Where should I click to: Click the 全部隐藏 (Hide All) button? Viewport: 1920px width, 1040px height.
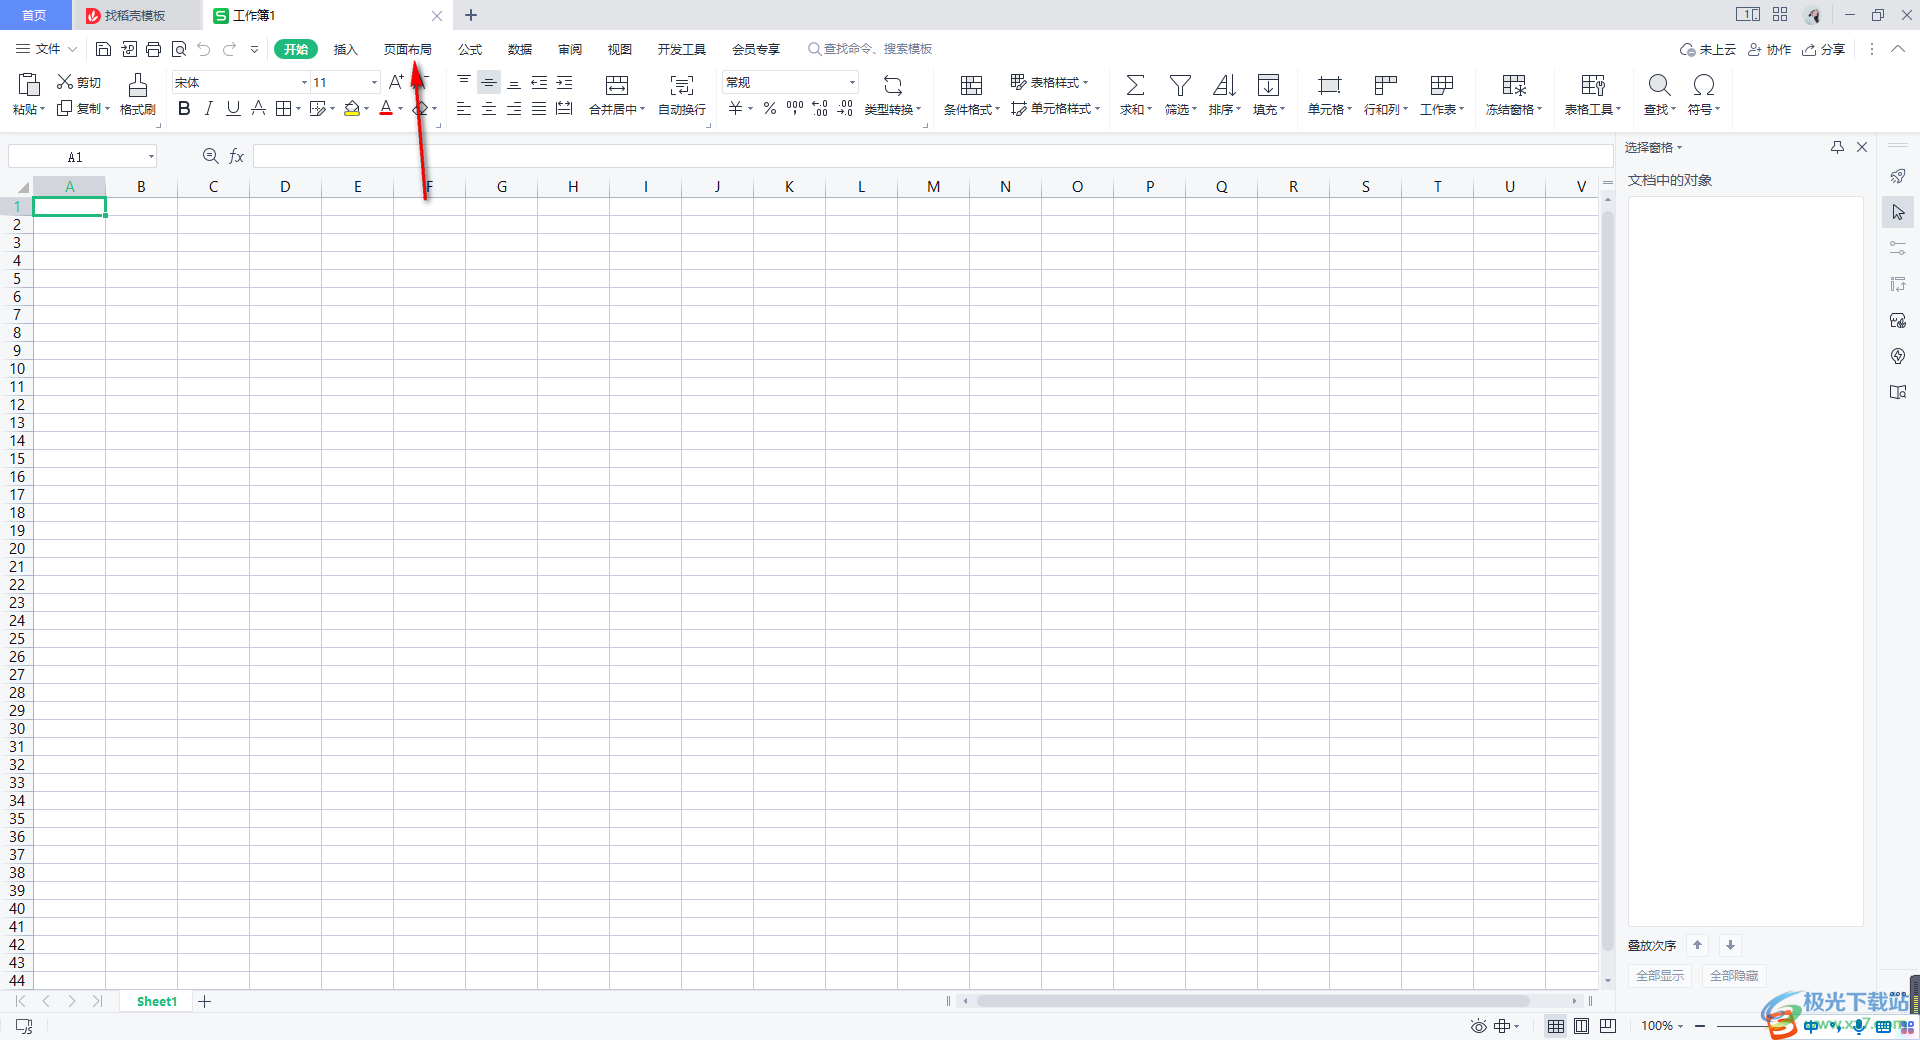coord(1734,975)
